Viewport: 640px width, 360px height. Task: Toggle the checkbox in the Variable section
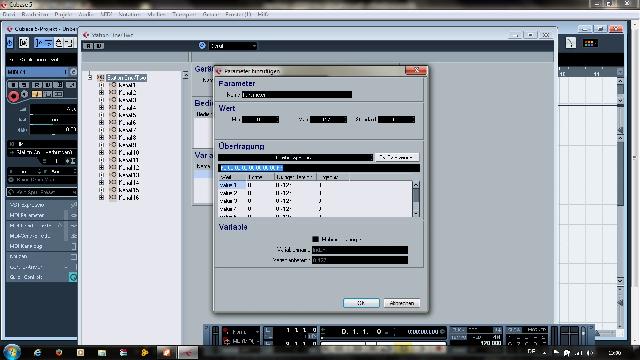tap(316, 239)
